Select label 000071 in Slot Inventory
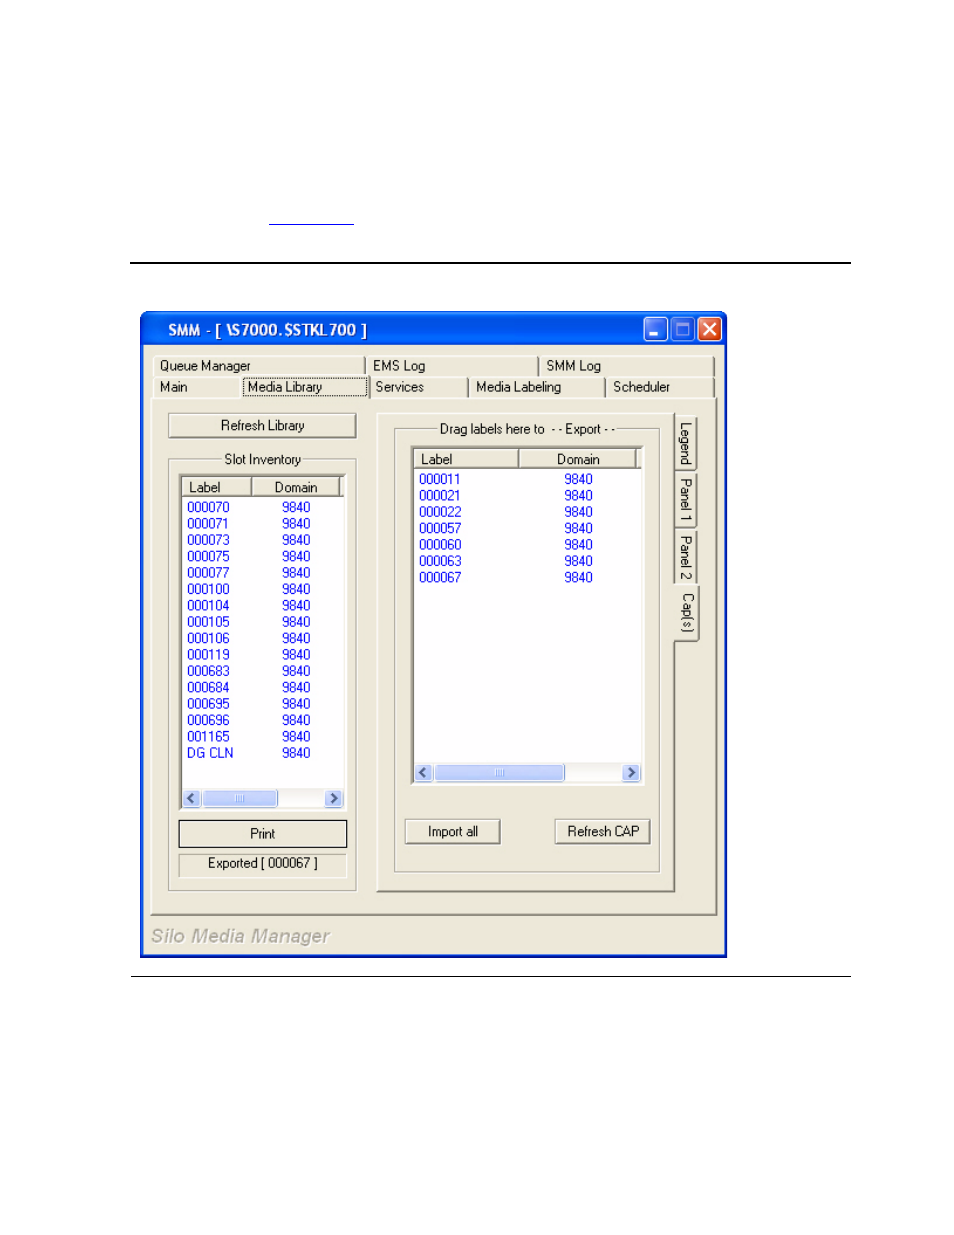The image size is (954, 1235). [208, 524]
